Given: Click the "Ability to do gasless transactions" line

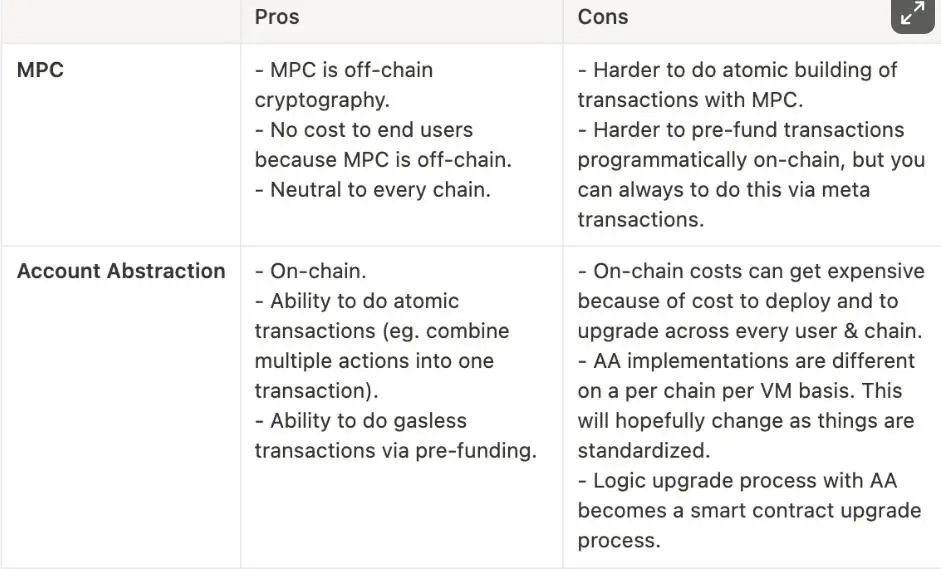Looking at the screenshot, I should [361, 421].
